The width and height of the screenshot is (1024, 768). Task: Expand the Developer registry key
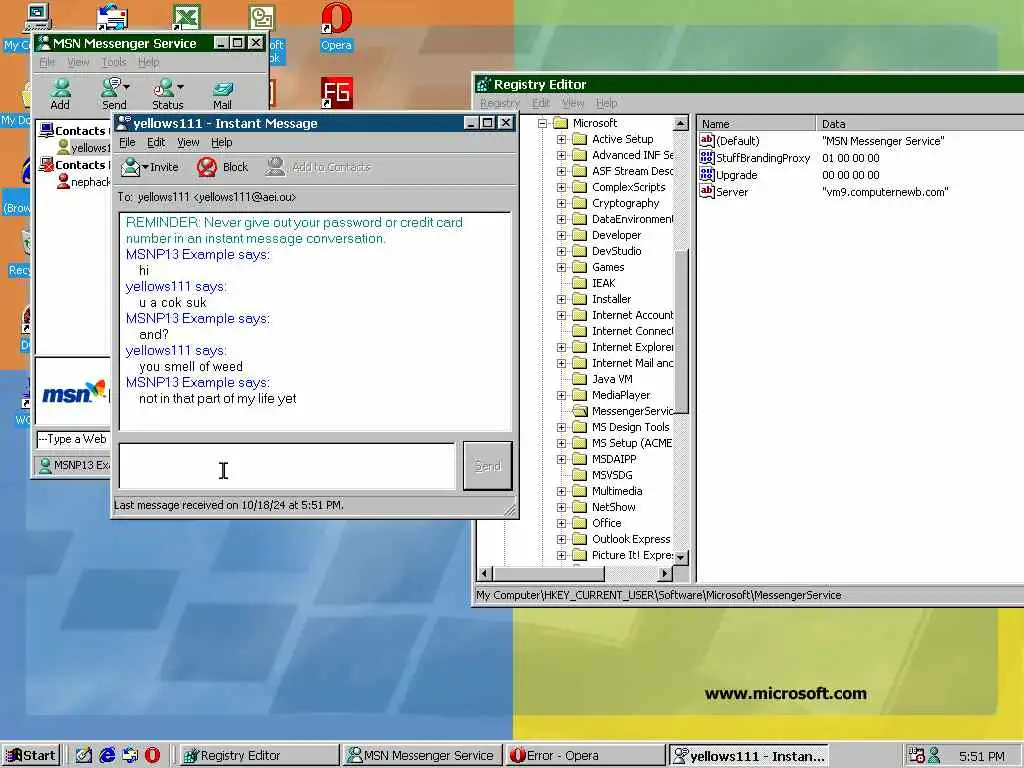tap(562, 235)
